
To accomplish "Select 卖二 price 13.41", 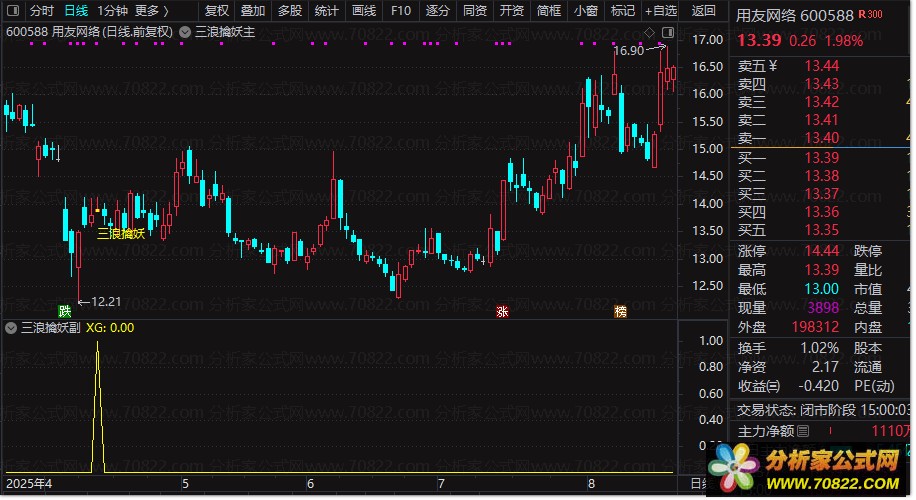I will 821,120.
